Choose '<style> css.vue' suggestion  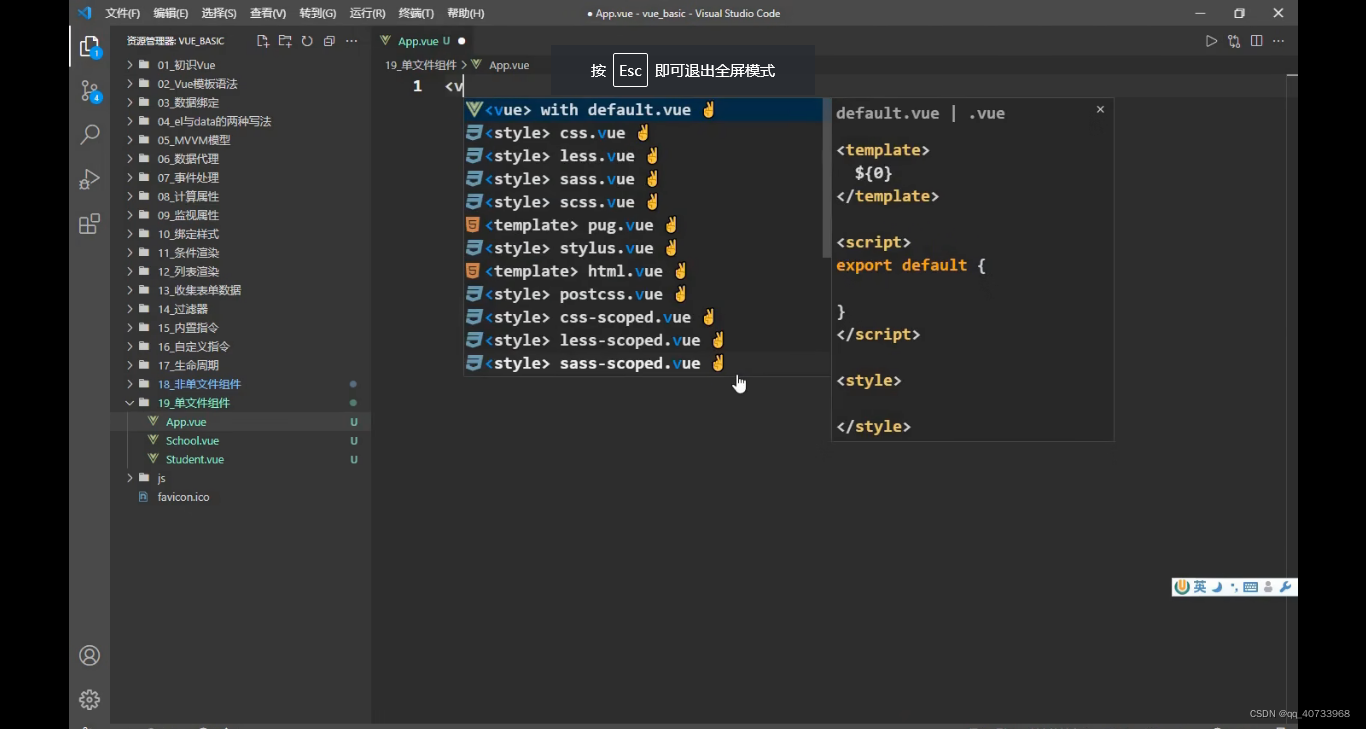tap(643, 133)
